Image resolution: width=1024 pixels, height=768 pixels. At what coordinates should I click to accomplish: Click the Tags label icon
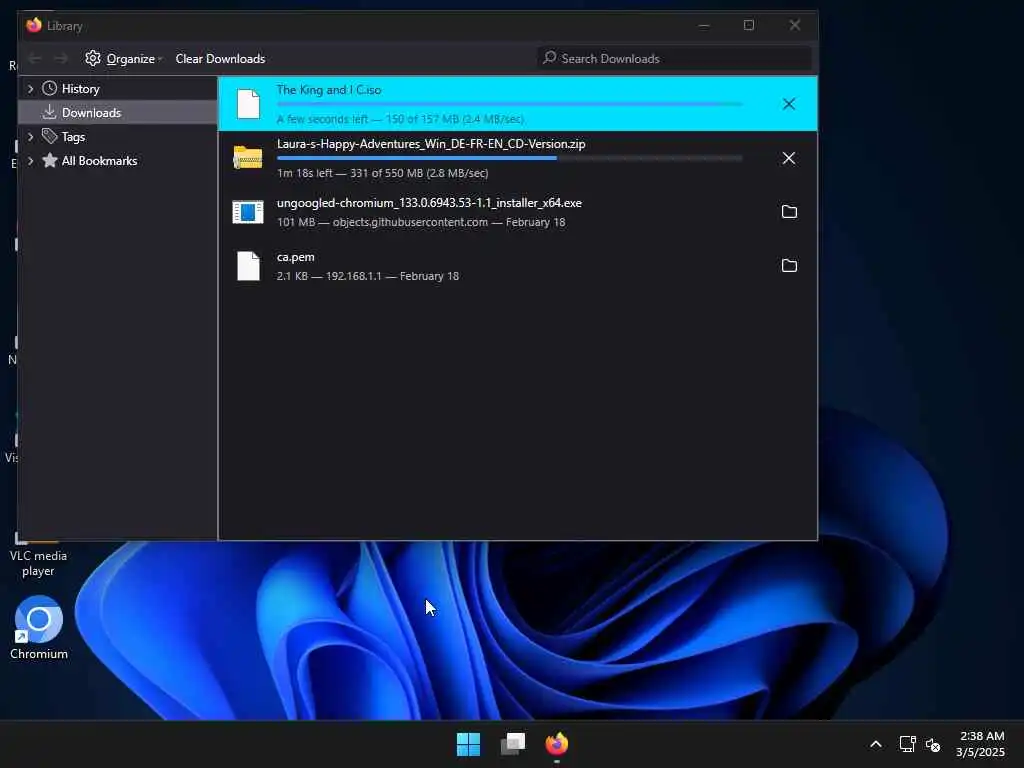click(50, 136)
